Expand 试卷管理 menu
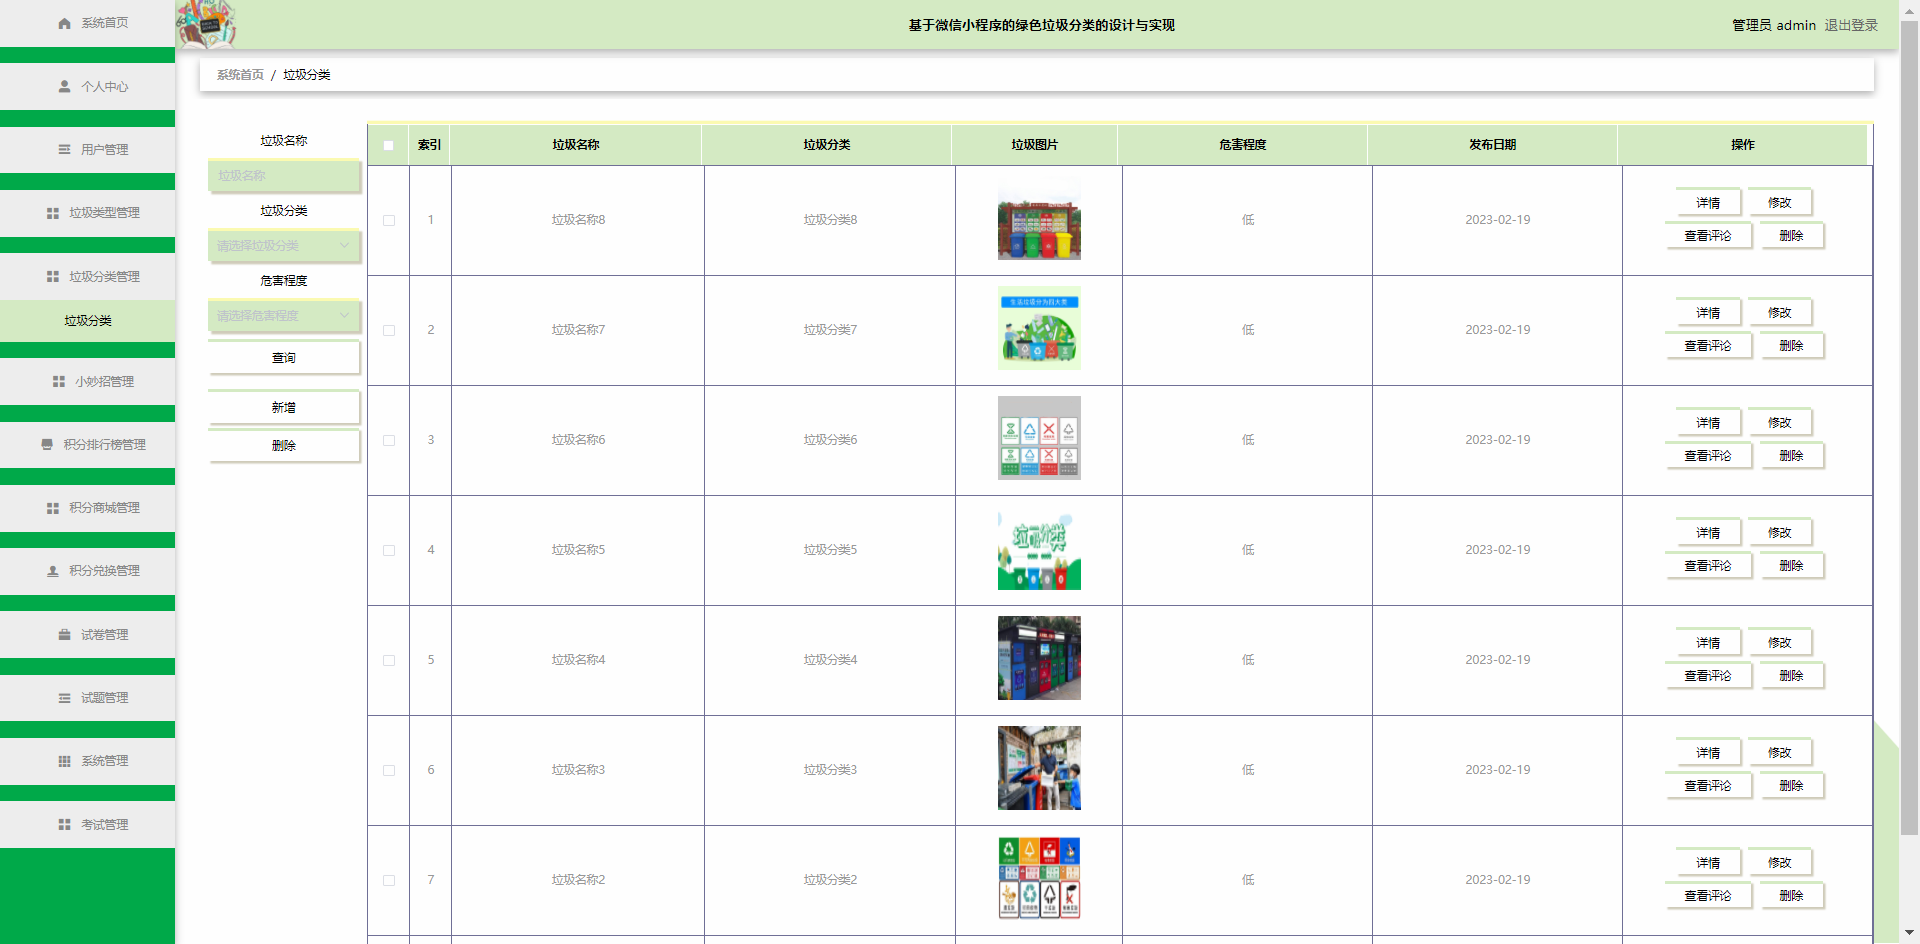The width and height of the screenshot is (1920, 944). [88, 635]
